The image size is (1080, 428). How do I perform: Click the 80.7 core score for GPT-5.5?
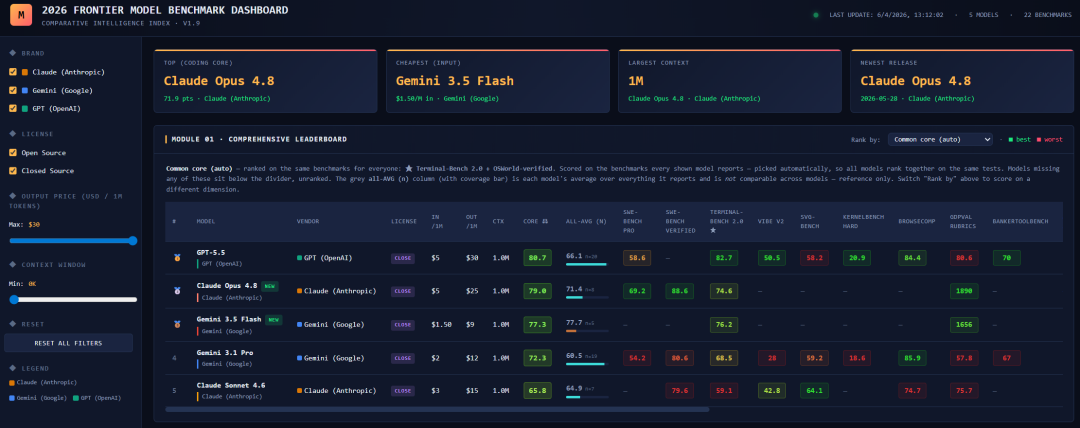click(x=537, y=258)
